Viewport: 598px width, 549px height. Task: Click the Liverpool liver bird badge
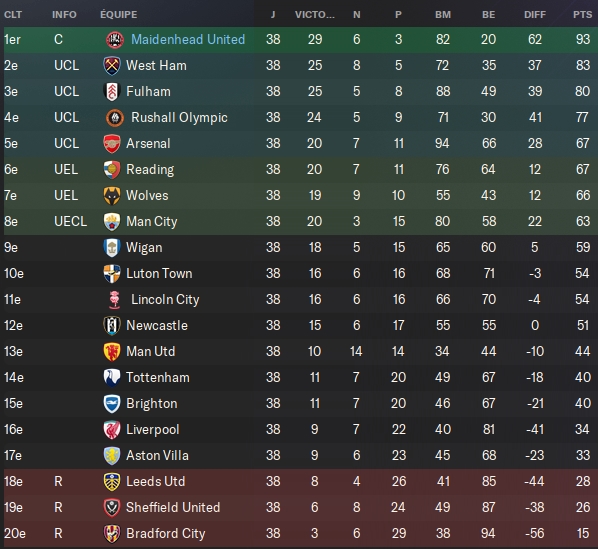tap(112, 430)
